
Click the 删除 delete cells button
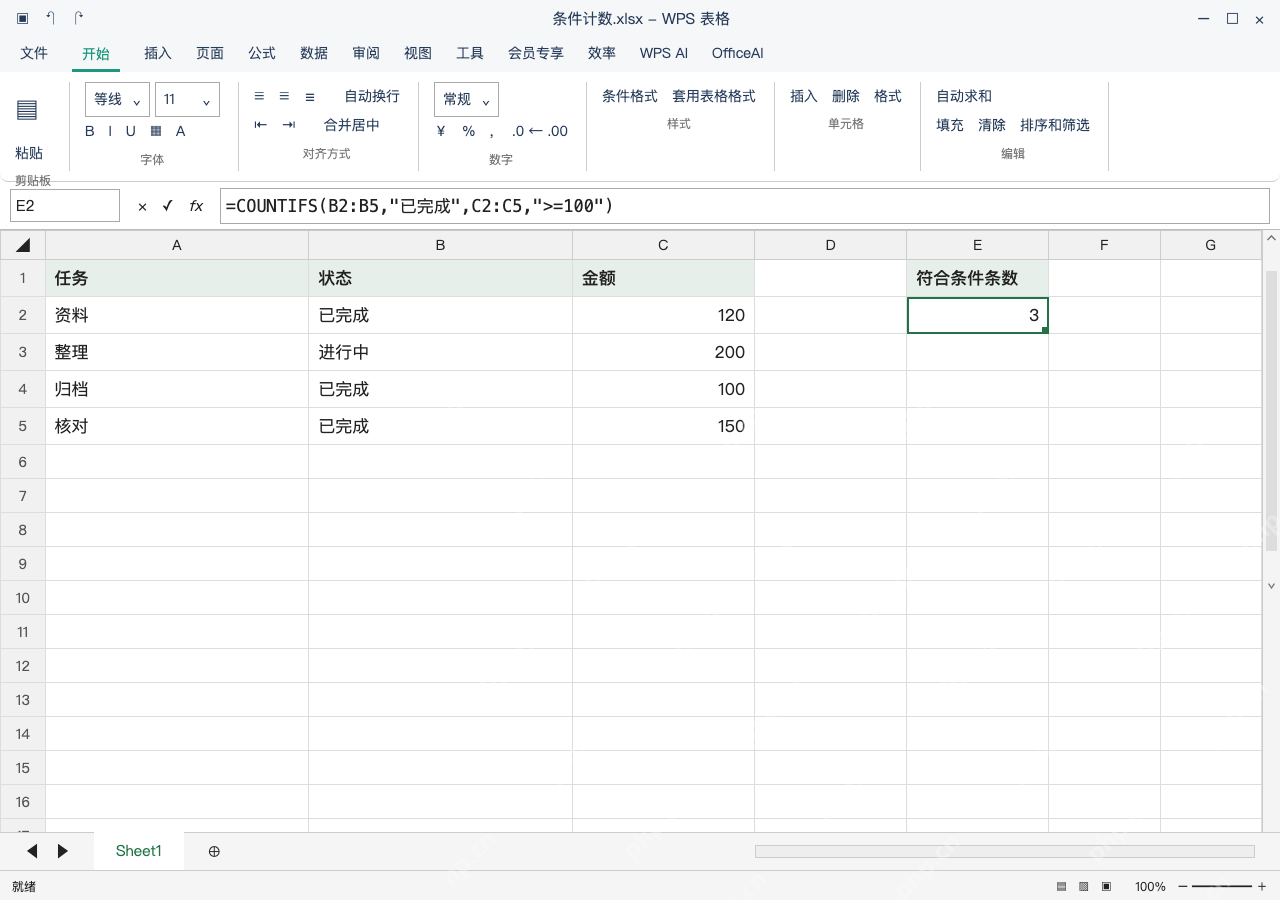846,96
